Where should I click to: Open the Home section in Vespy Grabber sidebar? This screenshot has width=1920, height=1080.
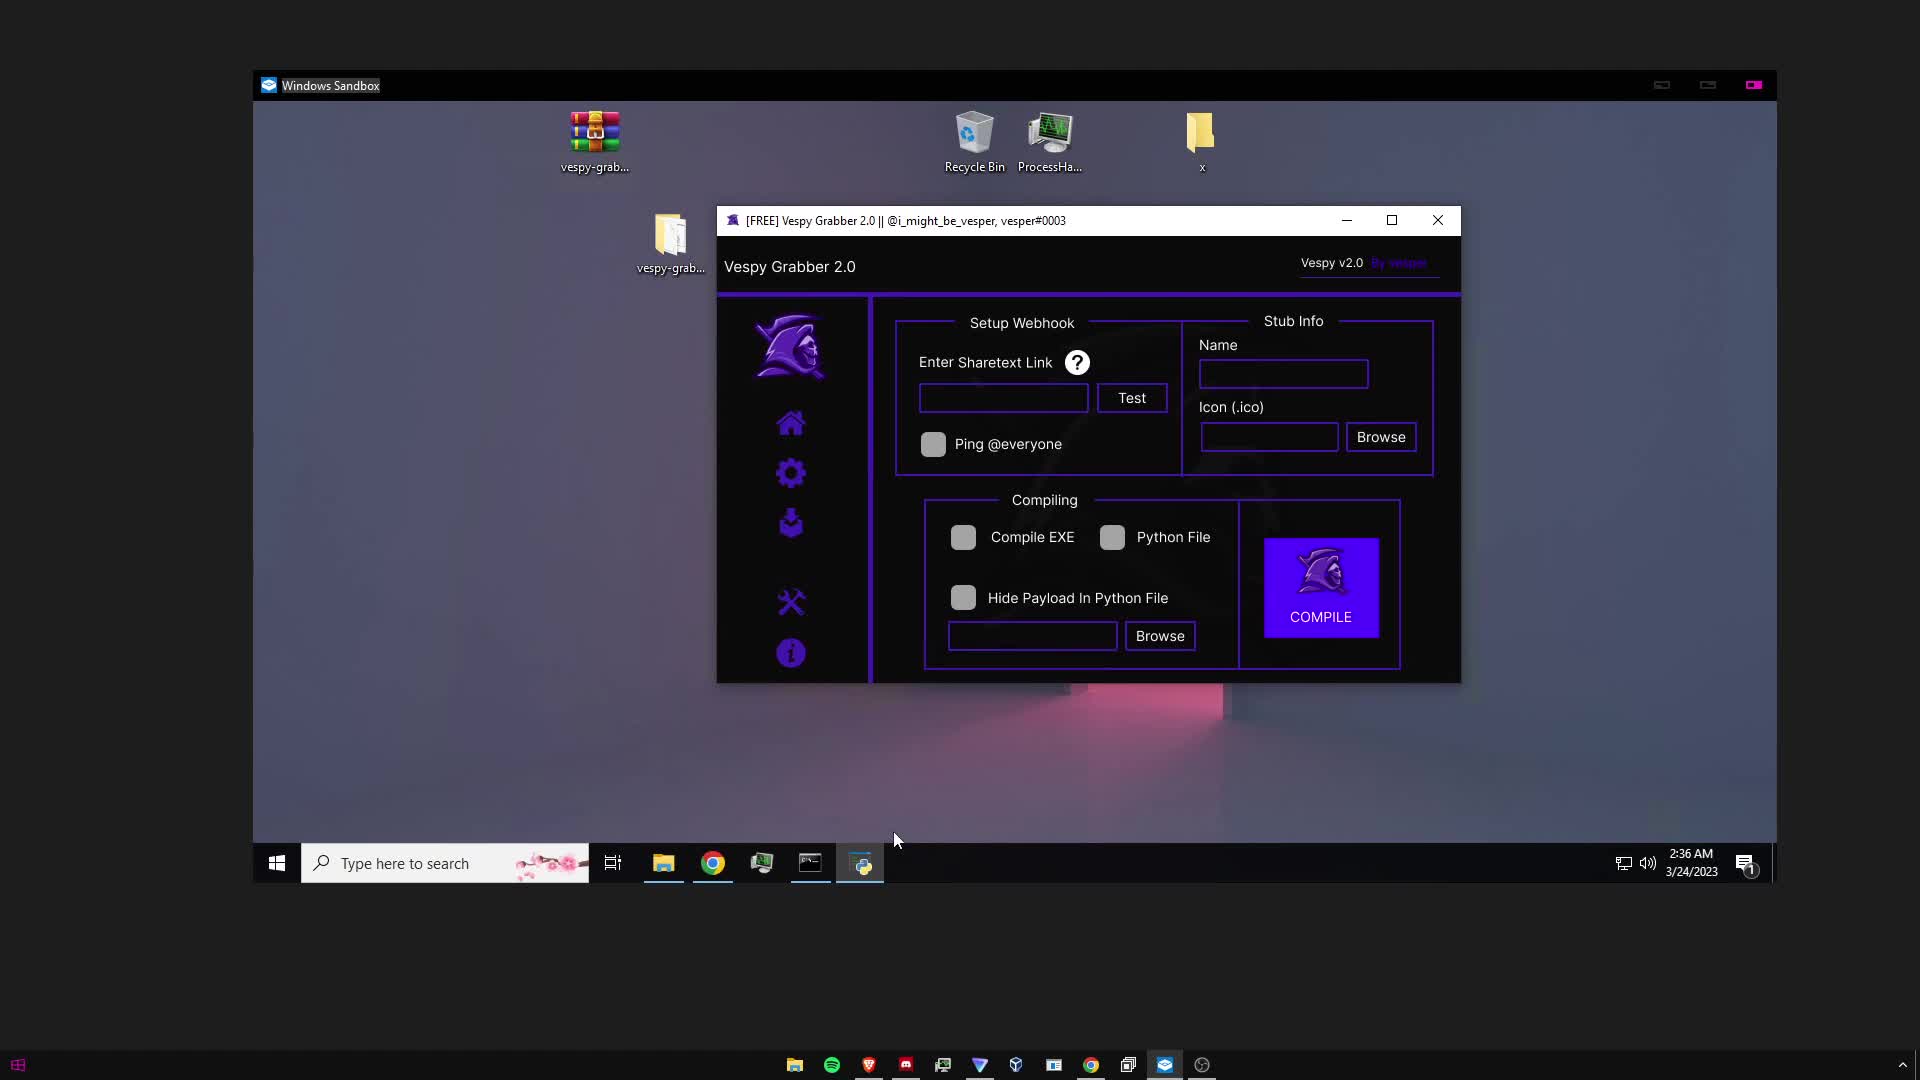point(790,423)
